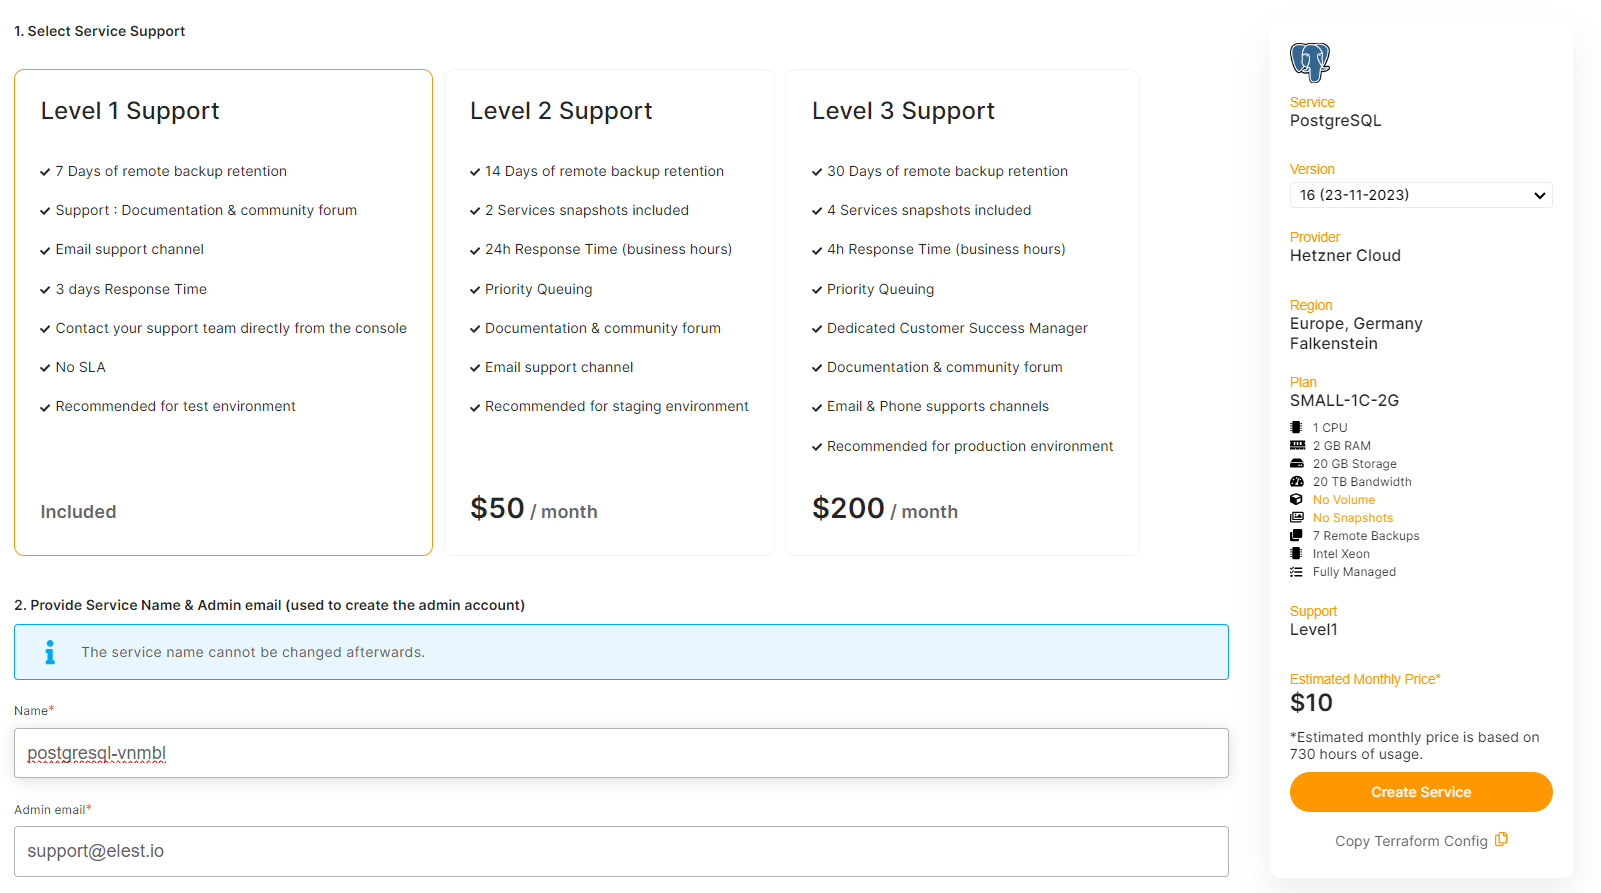This screenshot has height=893, width=1601.
Task: Click the bandwidth gauge icon beside 20 TB Bandwidth
Action: [1297, 481]
